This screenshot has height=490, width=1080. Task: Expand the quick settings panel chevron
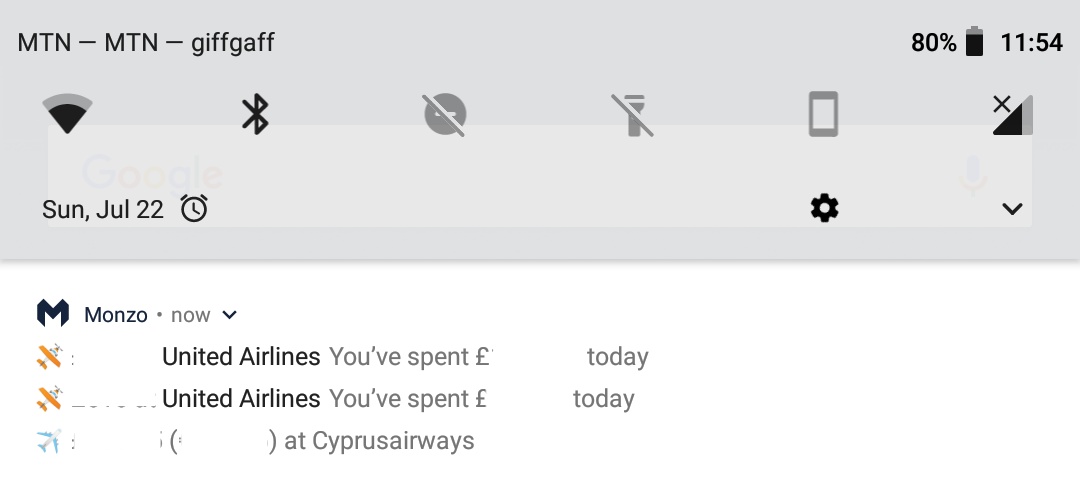pyautogui.click(x=1012, y=209)
